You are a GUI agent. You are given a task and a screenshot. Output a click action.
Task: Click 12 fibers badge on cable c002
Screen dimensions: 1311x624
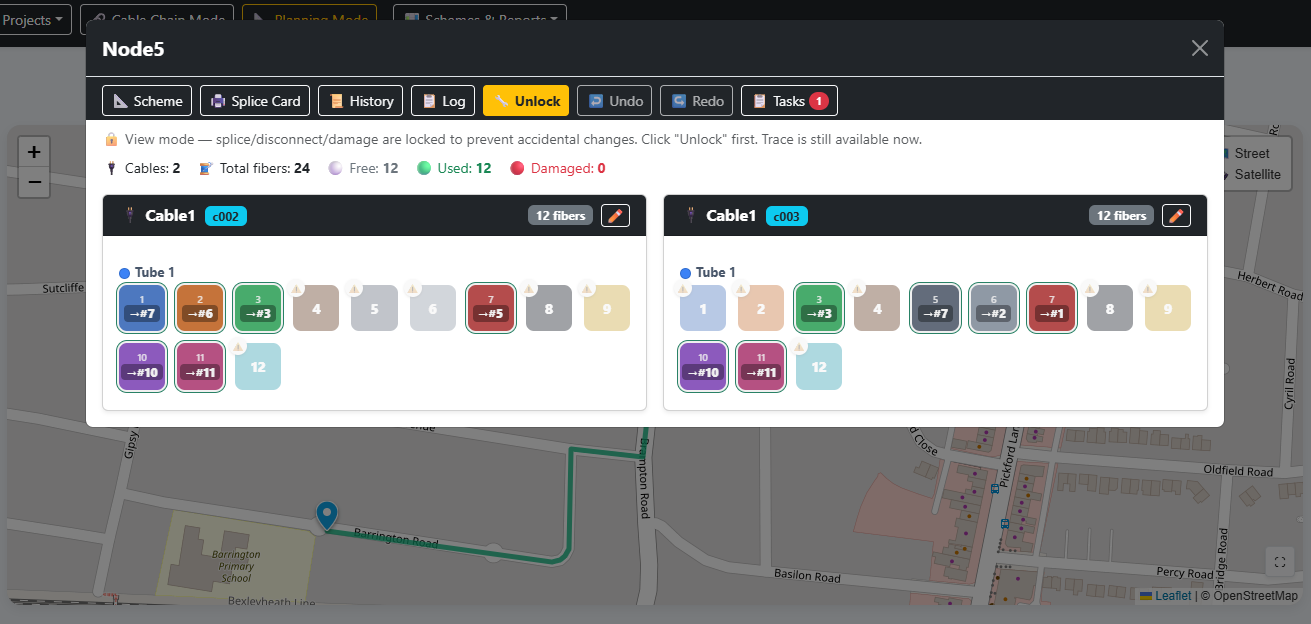click(560, 216)
